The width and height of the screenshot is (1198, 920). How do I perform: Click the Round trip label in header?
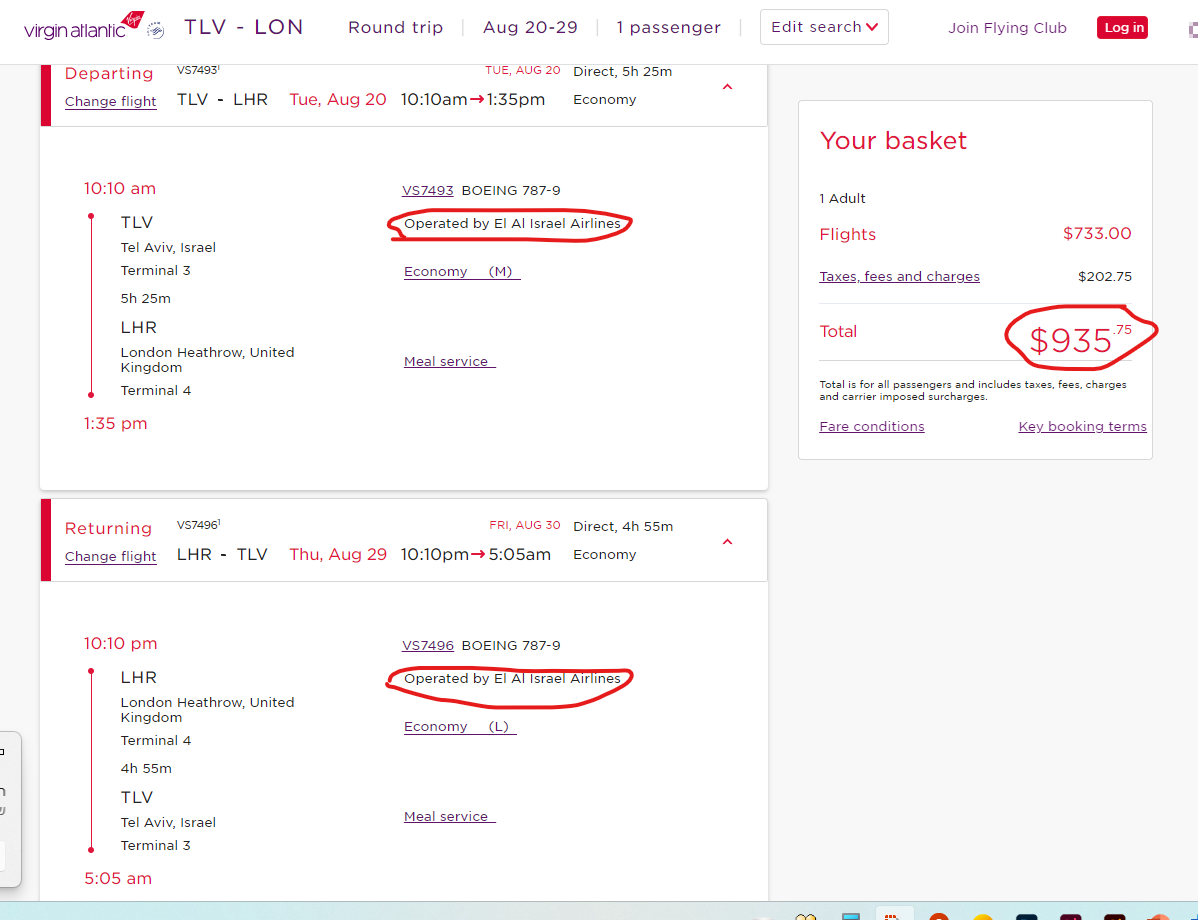pos(396,28)
